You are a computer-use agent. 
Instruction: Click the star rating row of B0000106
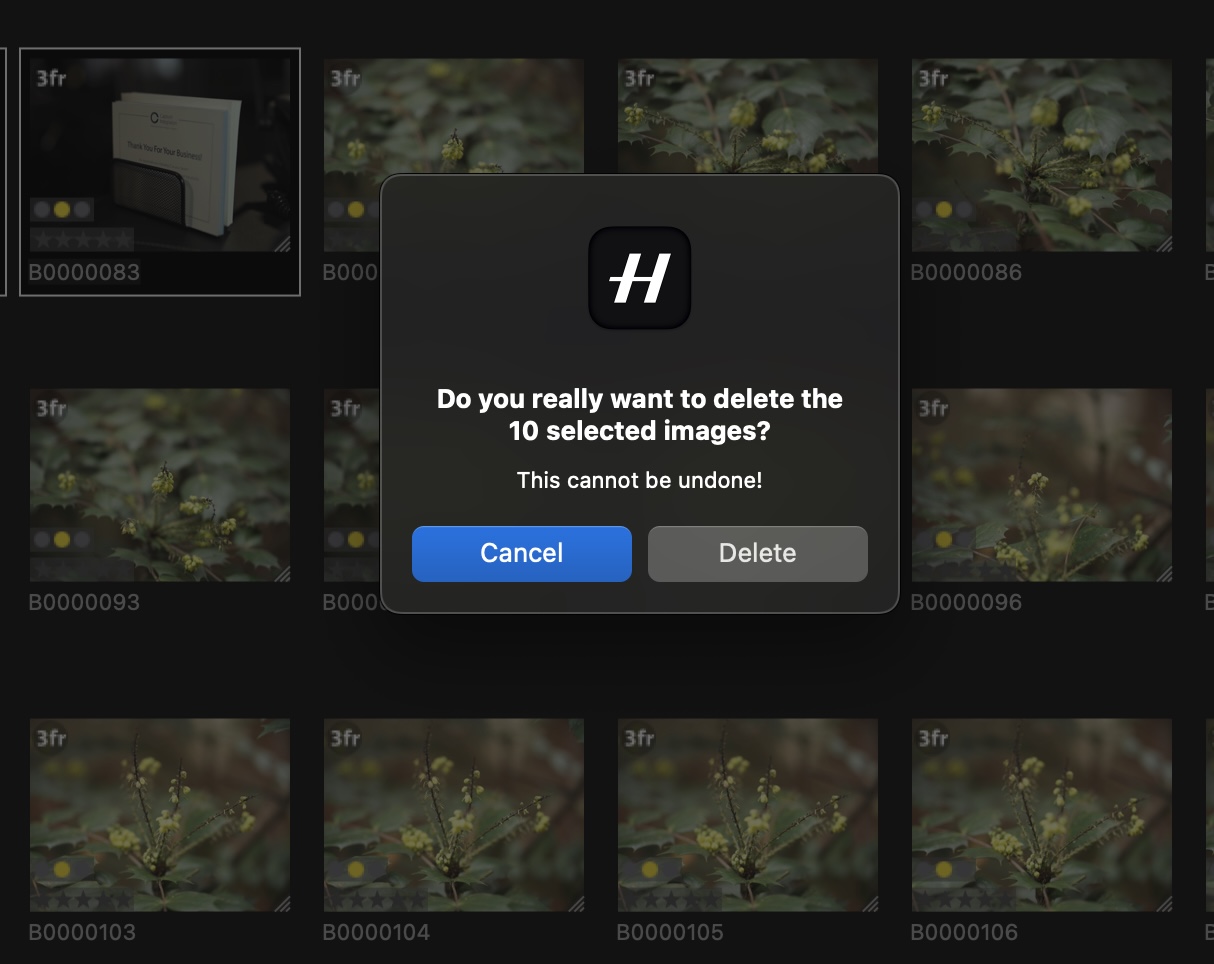pyautogui.click(x=964, y=900)
